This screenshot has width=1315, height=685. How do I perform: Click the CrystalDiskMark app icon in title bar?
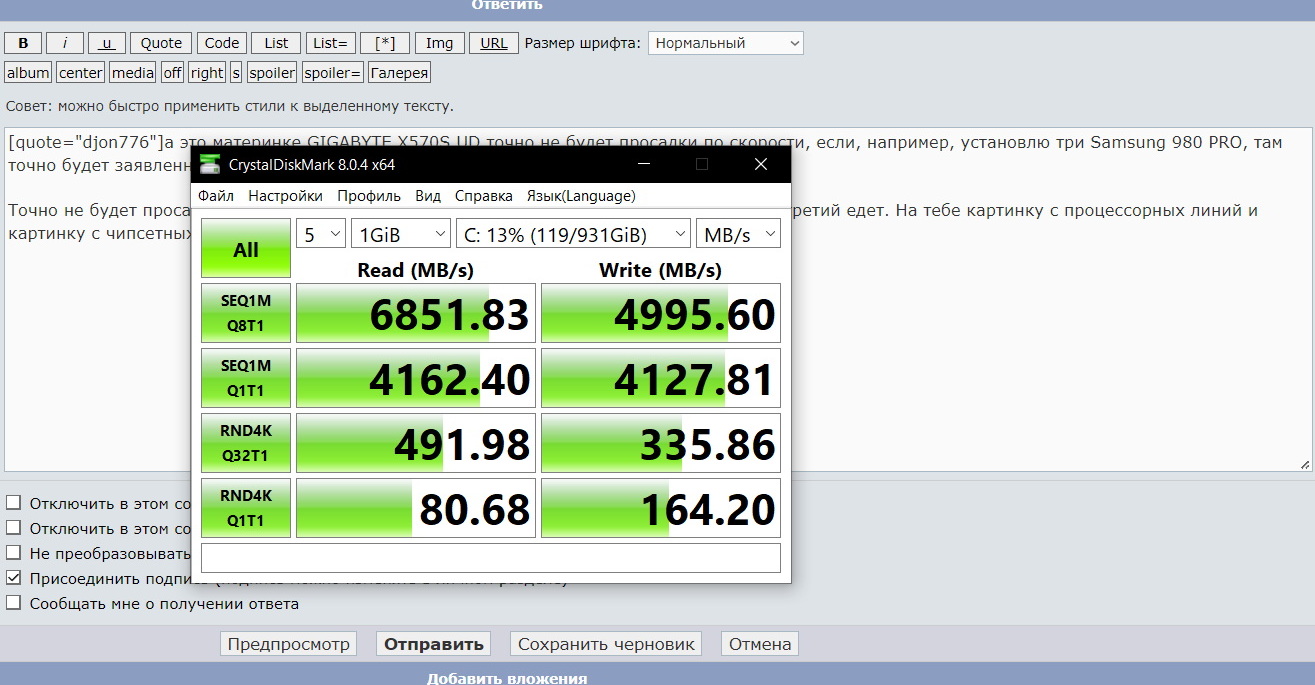(209, 165)
